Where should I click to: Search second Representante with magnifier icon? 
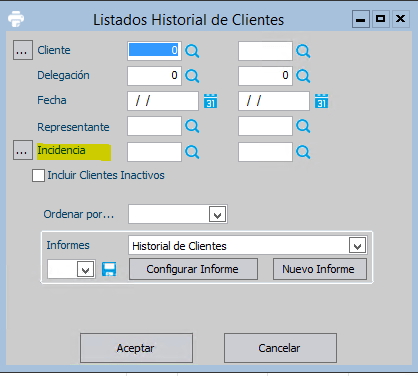tap(303, 126)
